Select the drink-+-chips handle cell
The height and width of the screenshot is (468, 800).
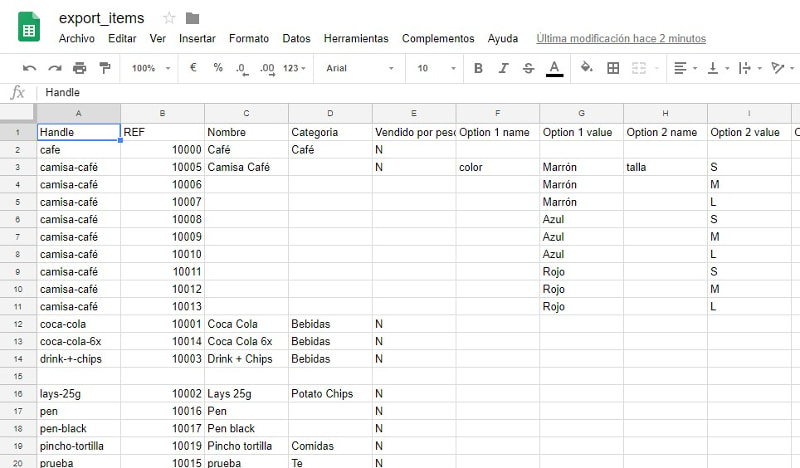tap(79, 359)
